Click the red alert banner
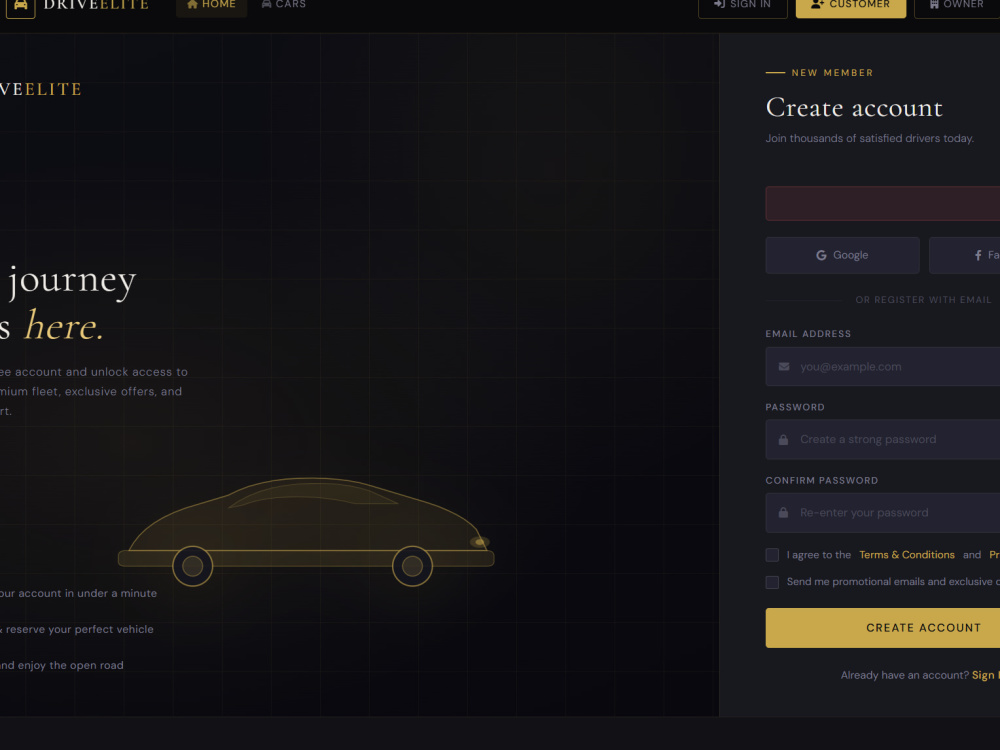This screenshot has width=1000, height=750. pos(883,203)
